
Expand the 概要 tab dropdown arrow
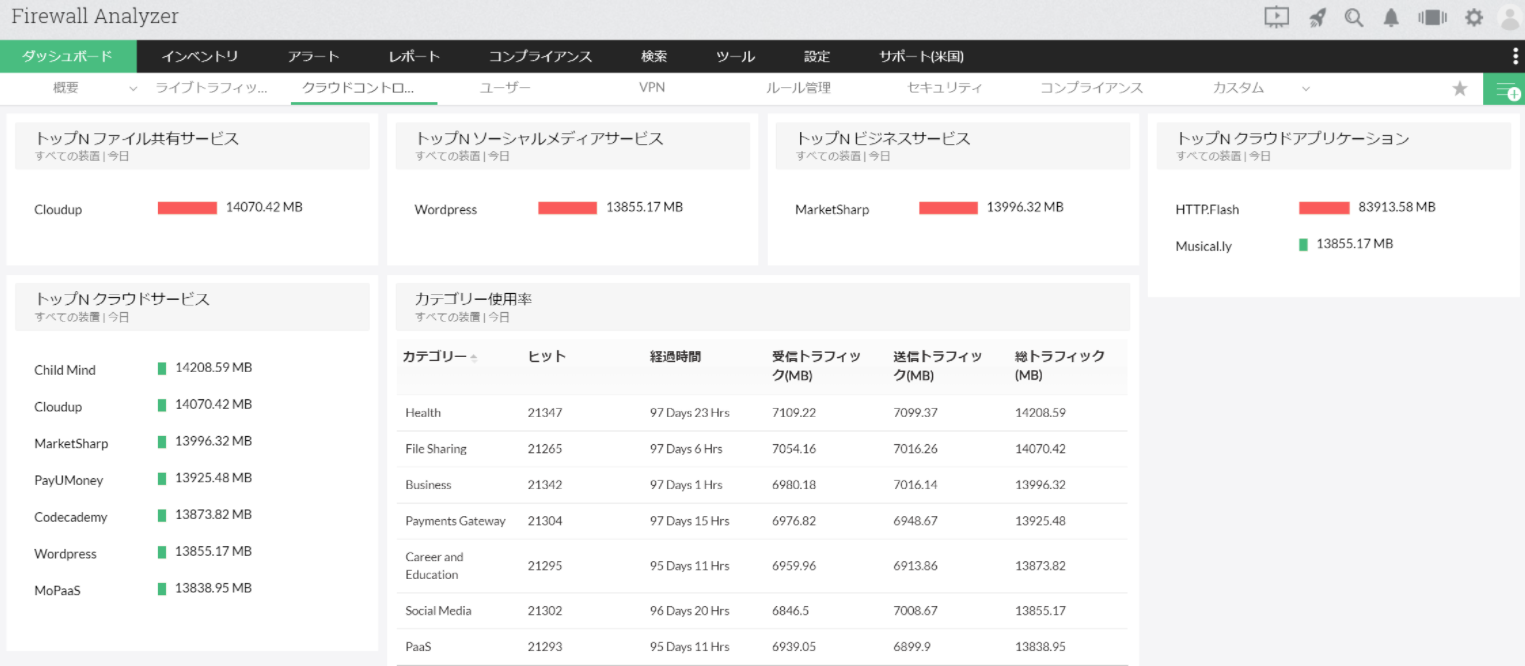tap(134, 89)
